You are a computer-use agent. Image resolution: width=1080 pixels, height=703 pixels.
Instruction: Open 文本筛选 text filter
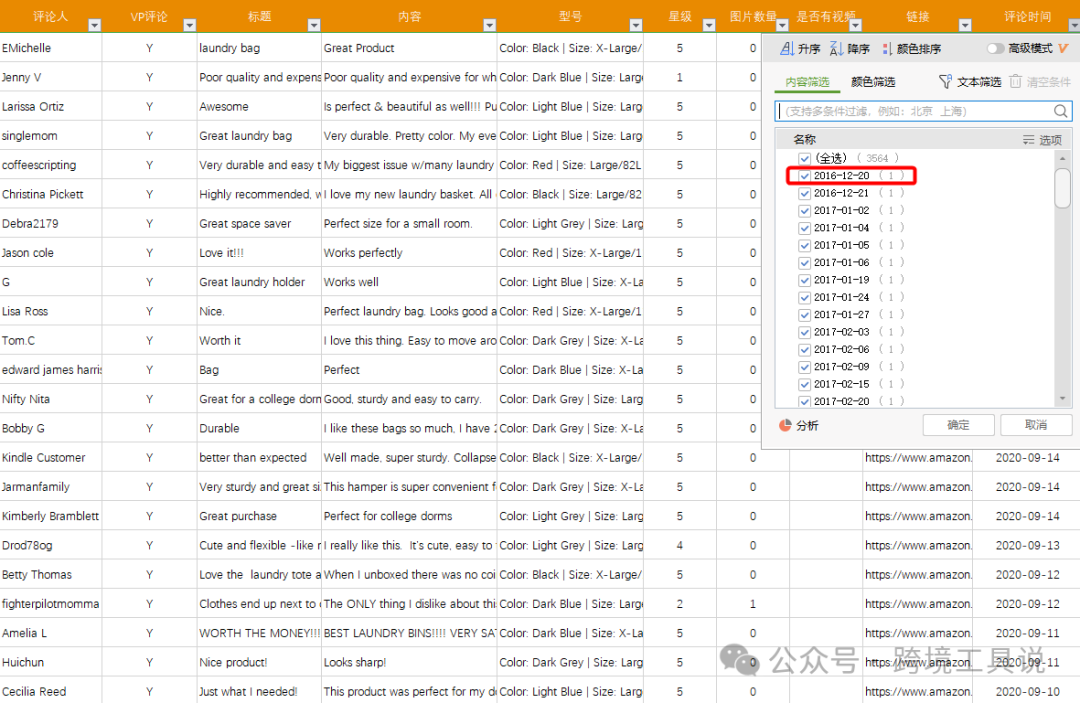click(x=970, y=82)
